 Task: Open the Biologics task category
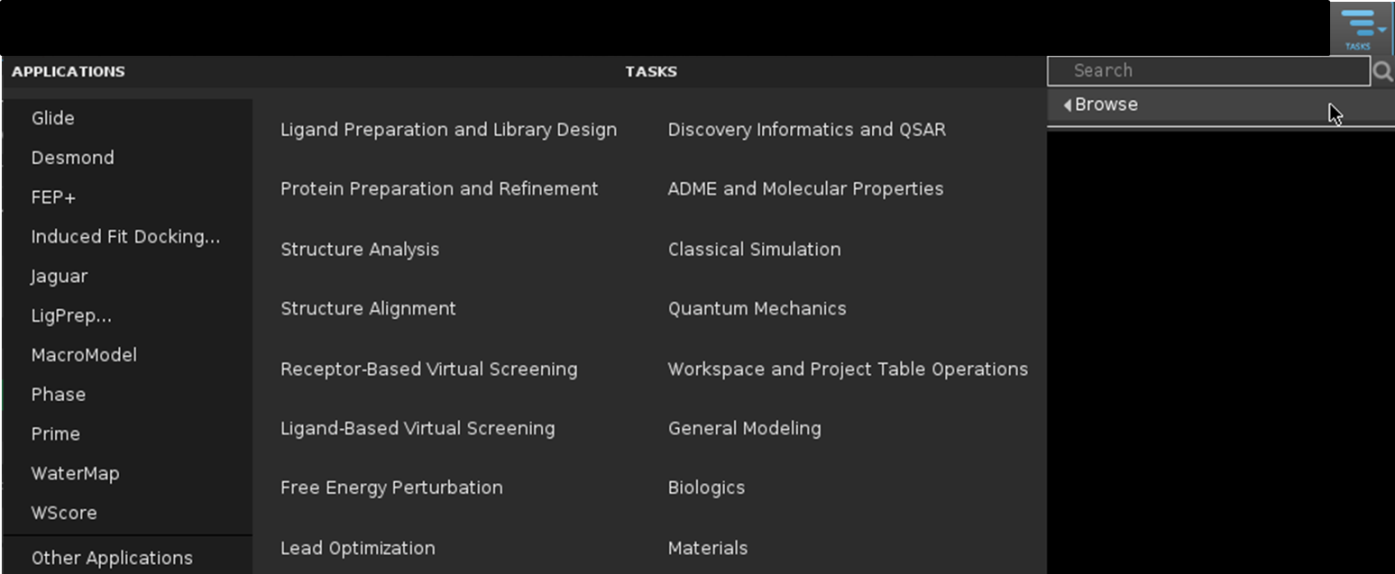point(706,488)
